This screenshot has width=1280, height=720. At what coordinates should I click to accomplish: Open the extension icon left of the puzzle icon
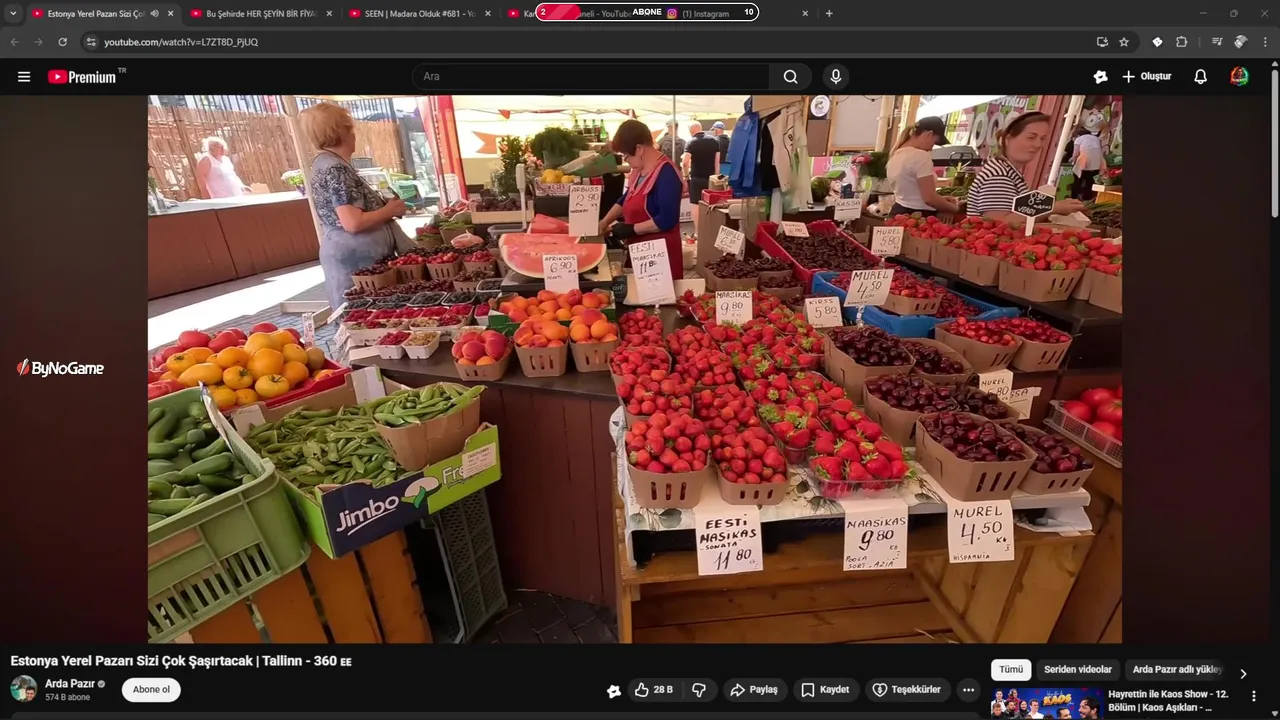1157,42
